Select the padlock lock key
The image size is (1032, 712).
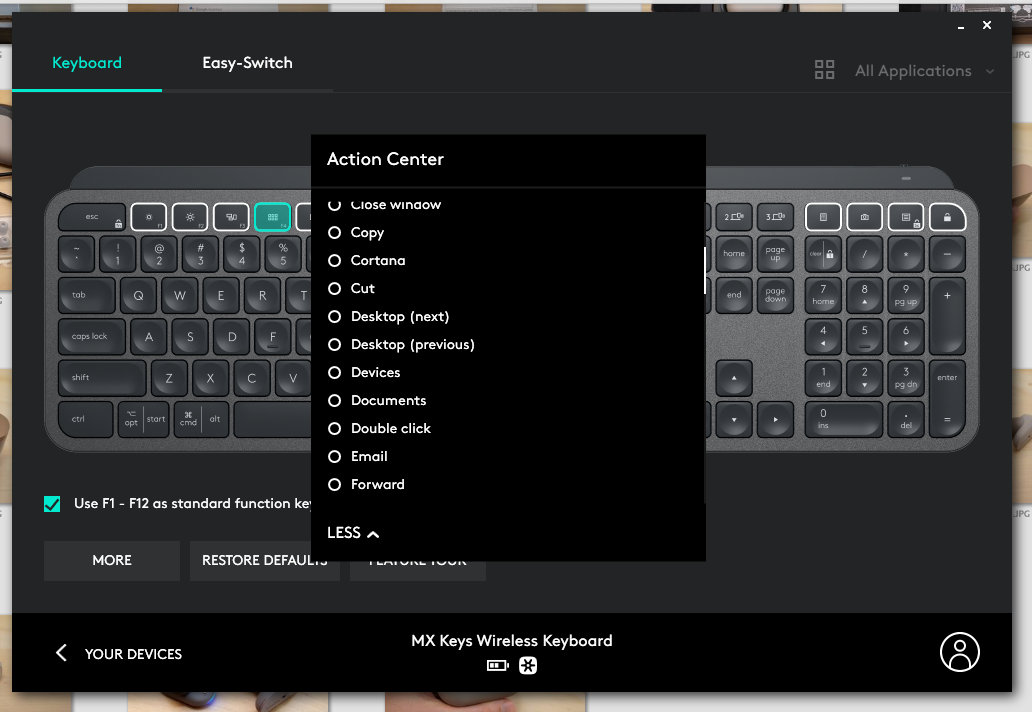(x=947, y=216)
